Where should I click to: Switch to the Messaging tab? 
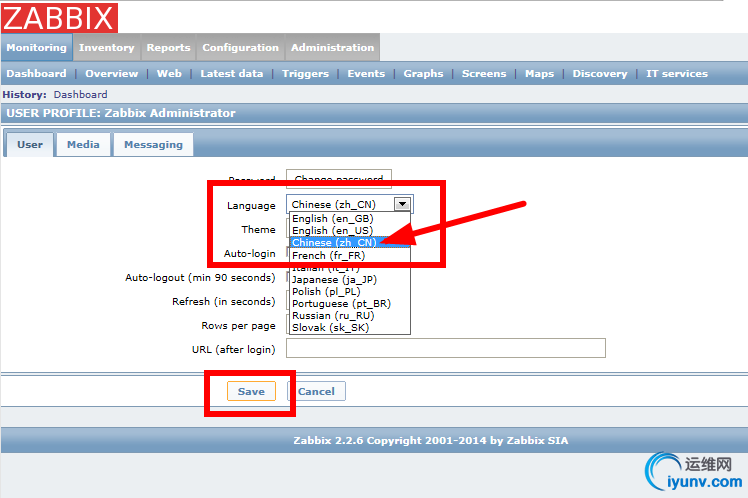153,145
